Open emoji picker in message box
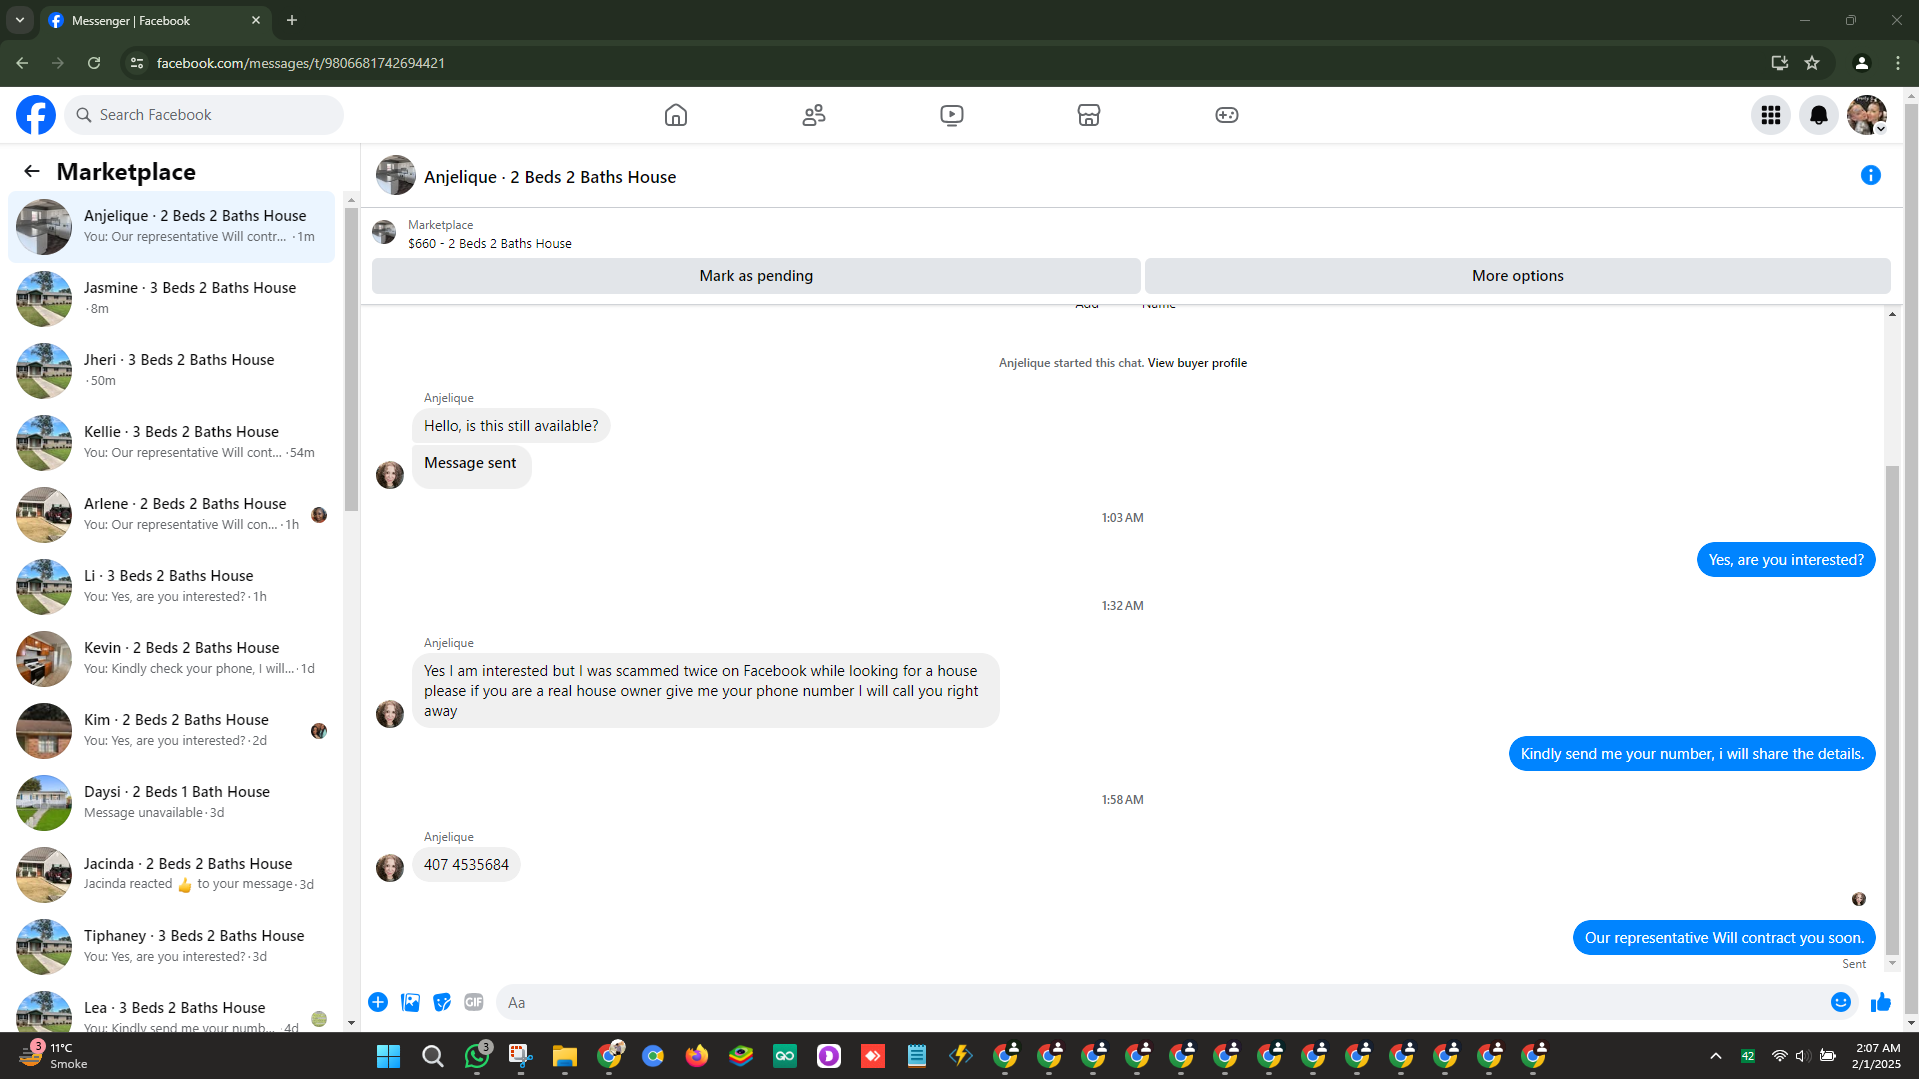Viewport: 1919px width, 1079px height. [1841, 1002]
